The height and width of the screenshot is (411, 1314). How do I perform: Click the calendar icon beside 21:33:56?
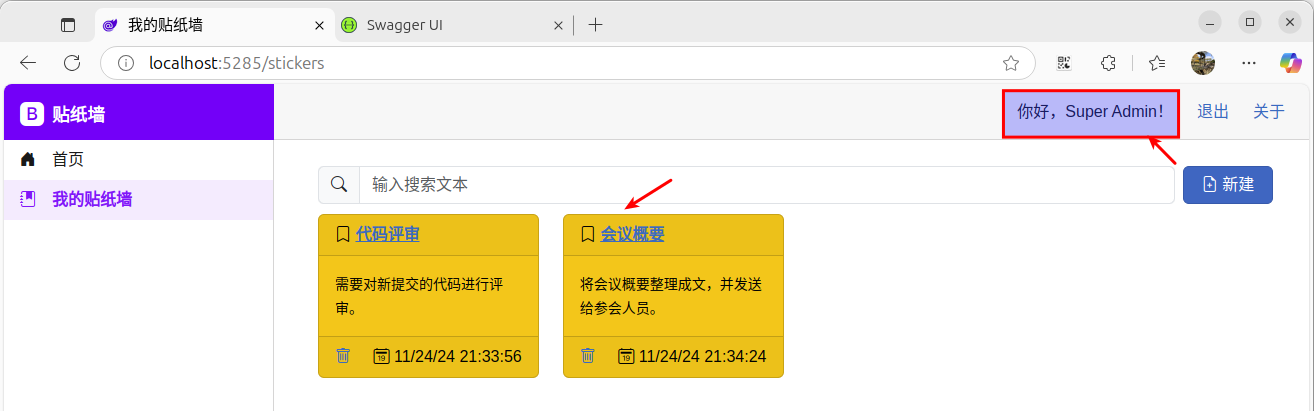coord(381,356)
